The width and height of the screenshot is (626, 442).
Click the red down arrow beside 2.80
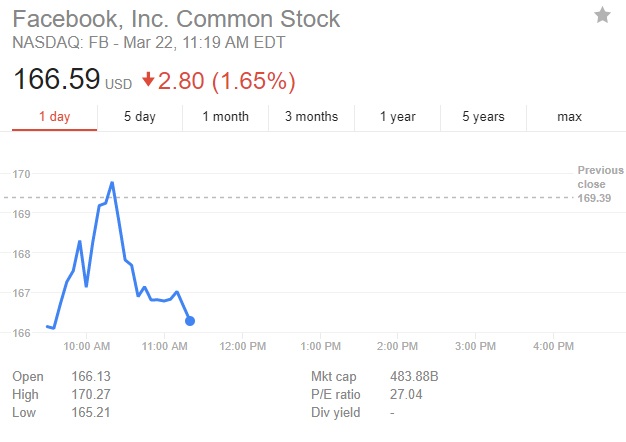pos(148,80)
